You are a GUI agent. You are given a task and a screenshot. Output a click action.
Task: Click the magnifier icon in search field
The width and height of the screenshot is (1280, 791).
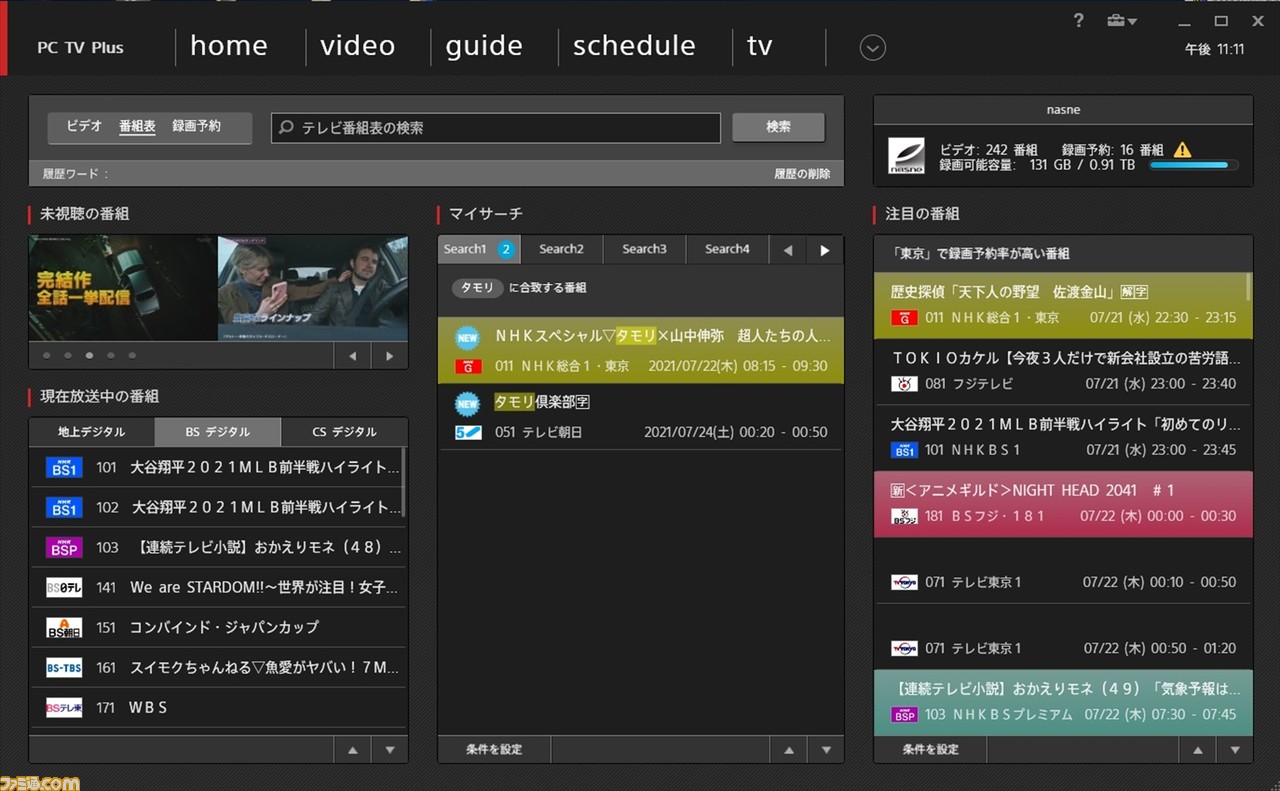point(286,128)
